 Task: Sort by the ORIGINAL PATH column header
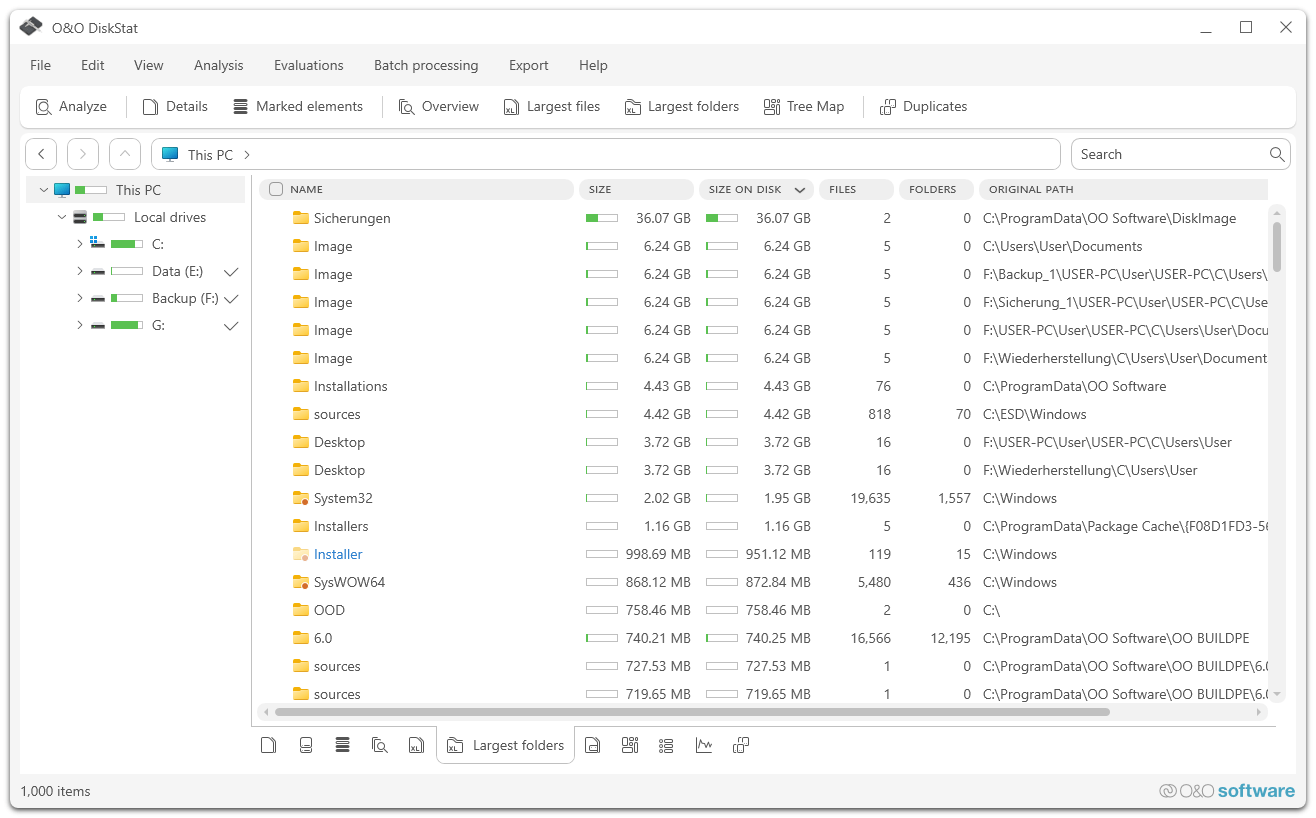coord(1123,189)
